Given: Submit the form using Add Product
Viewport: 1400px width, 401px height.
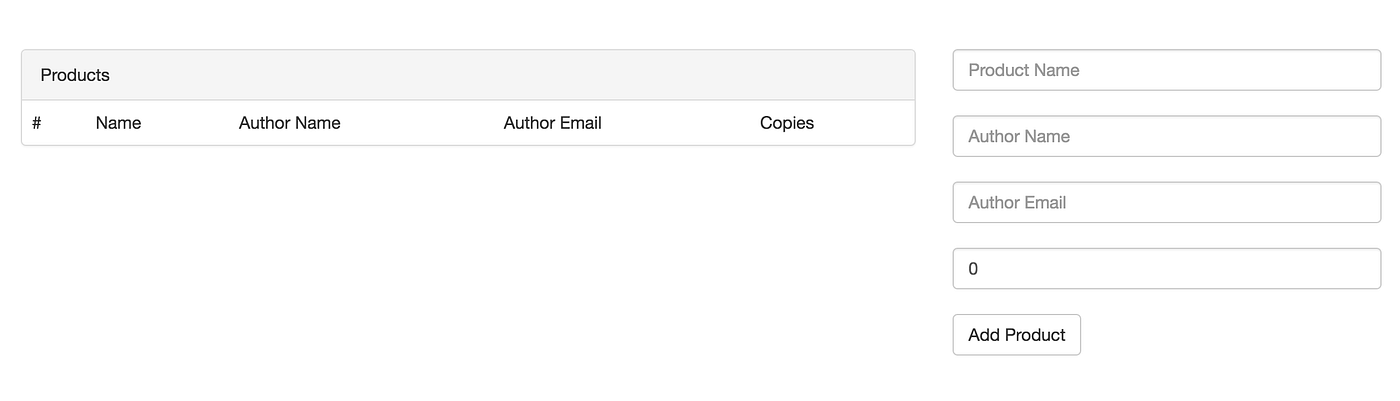Looking at the screenshot, I should point(1016,335).
